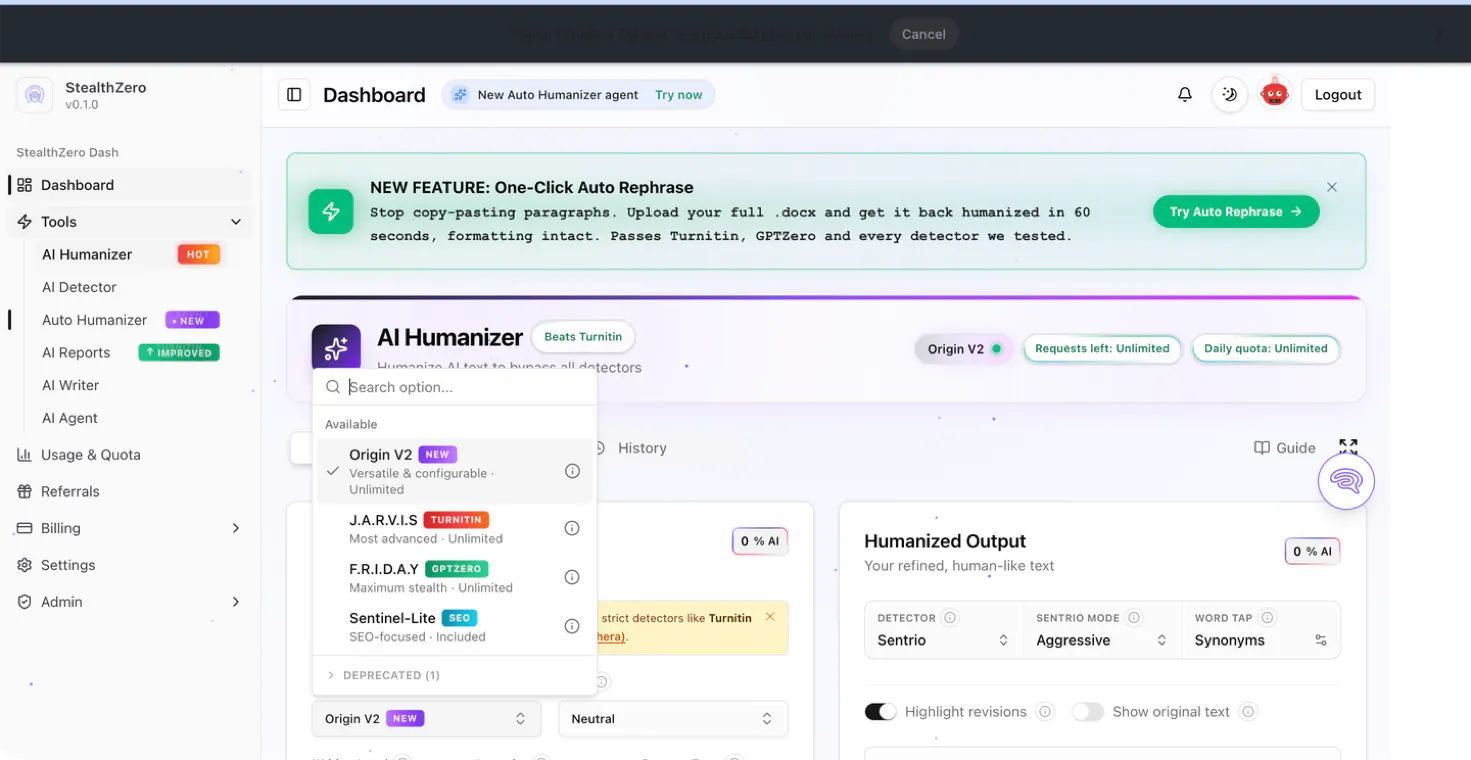
Task: Click the Daily quota: Unlimited badge
Action: click(x=1266, y=349)
